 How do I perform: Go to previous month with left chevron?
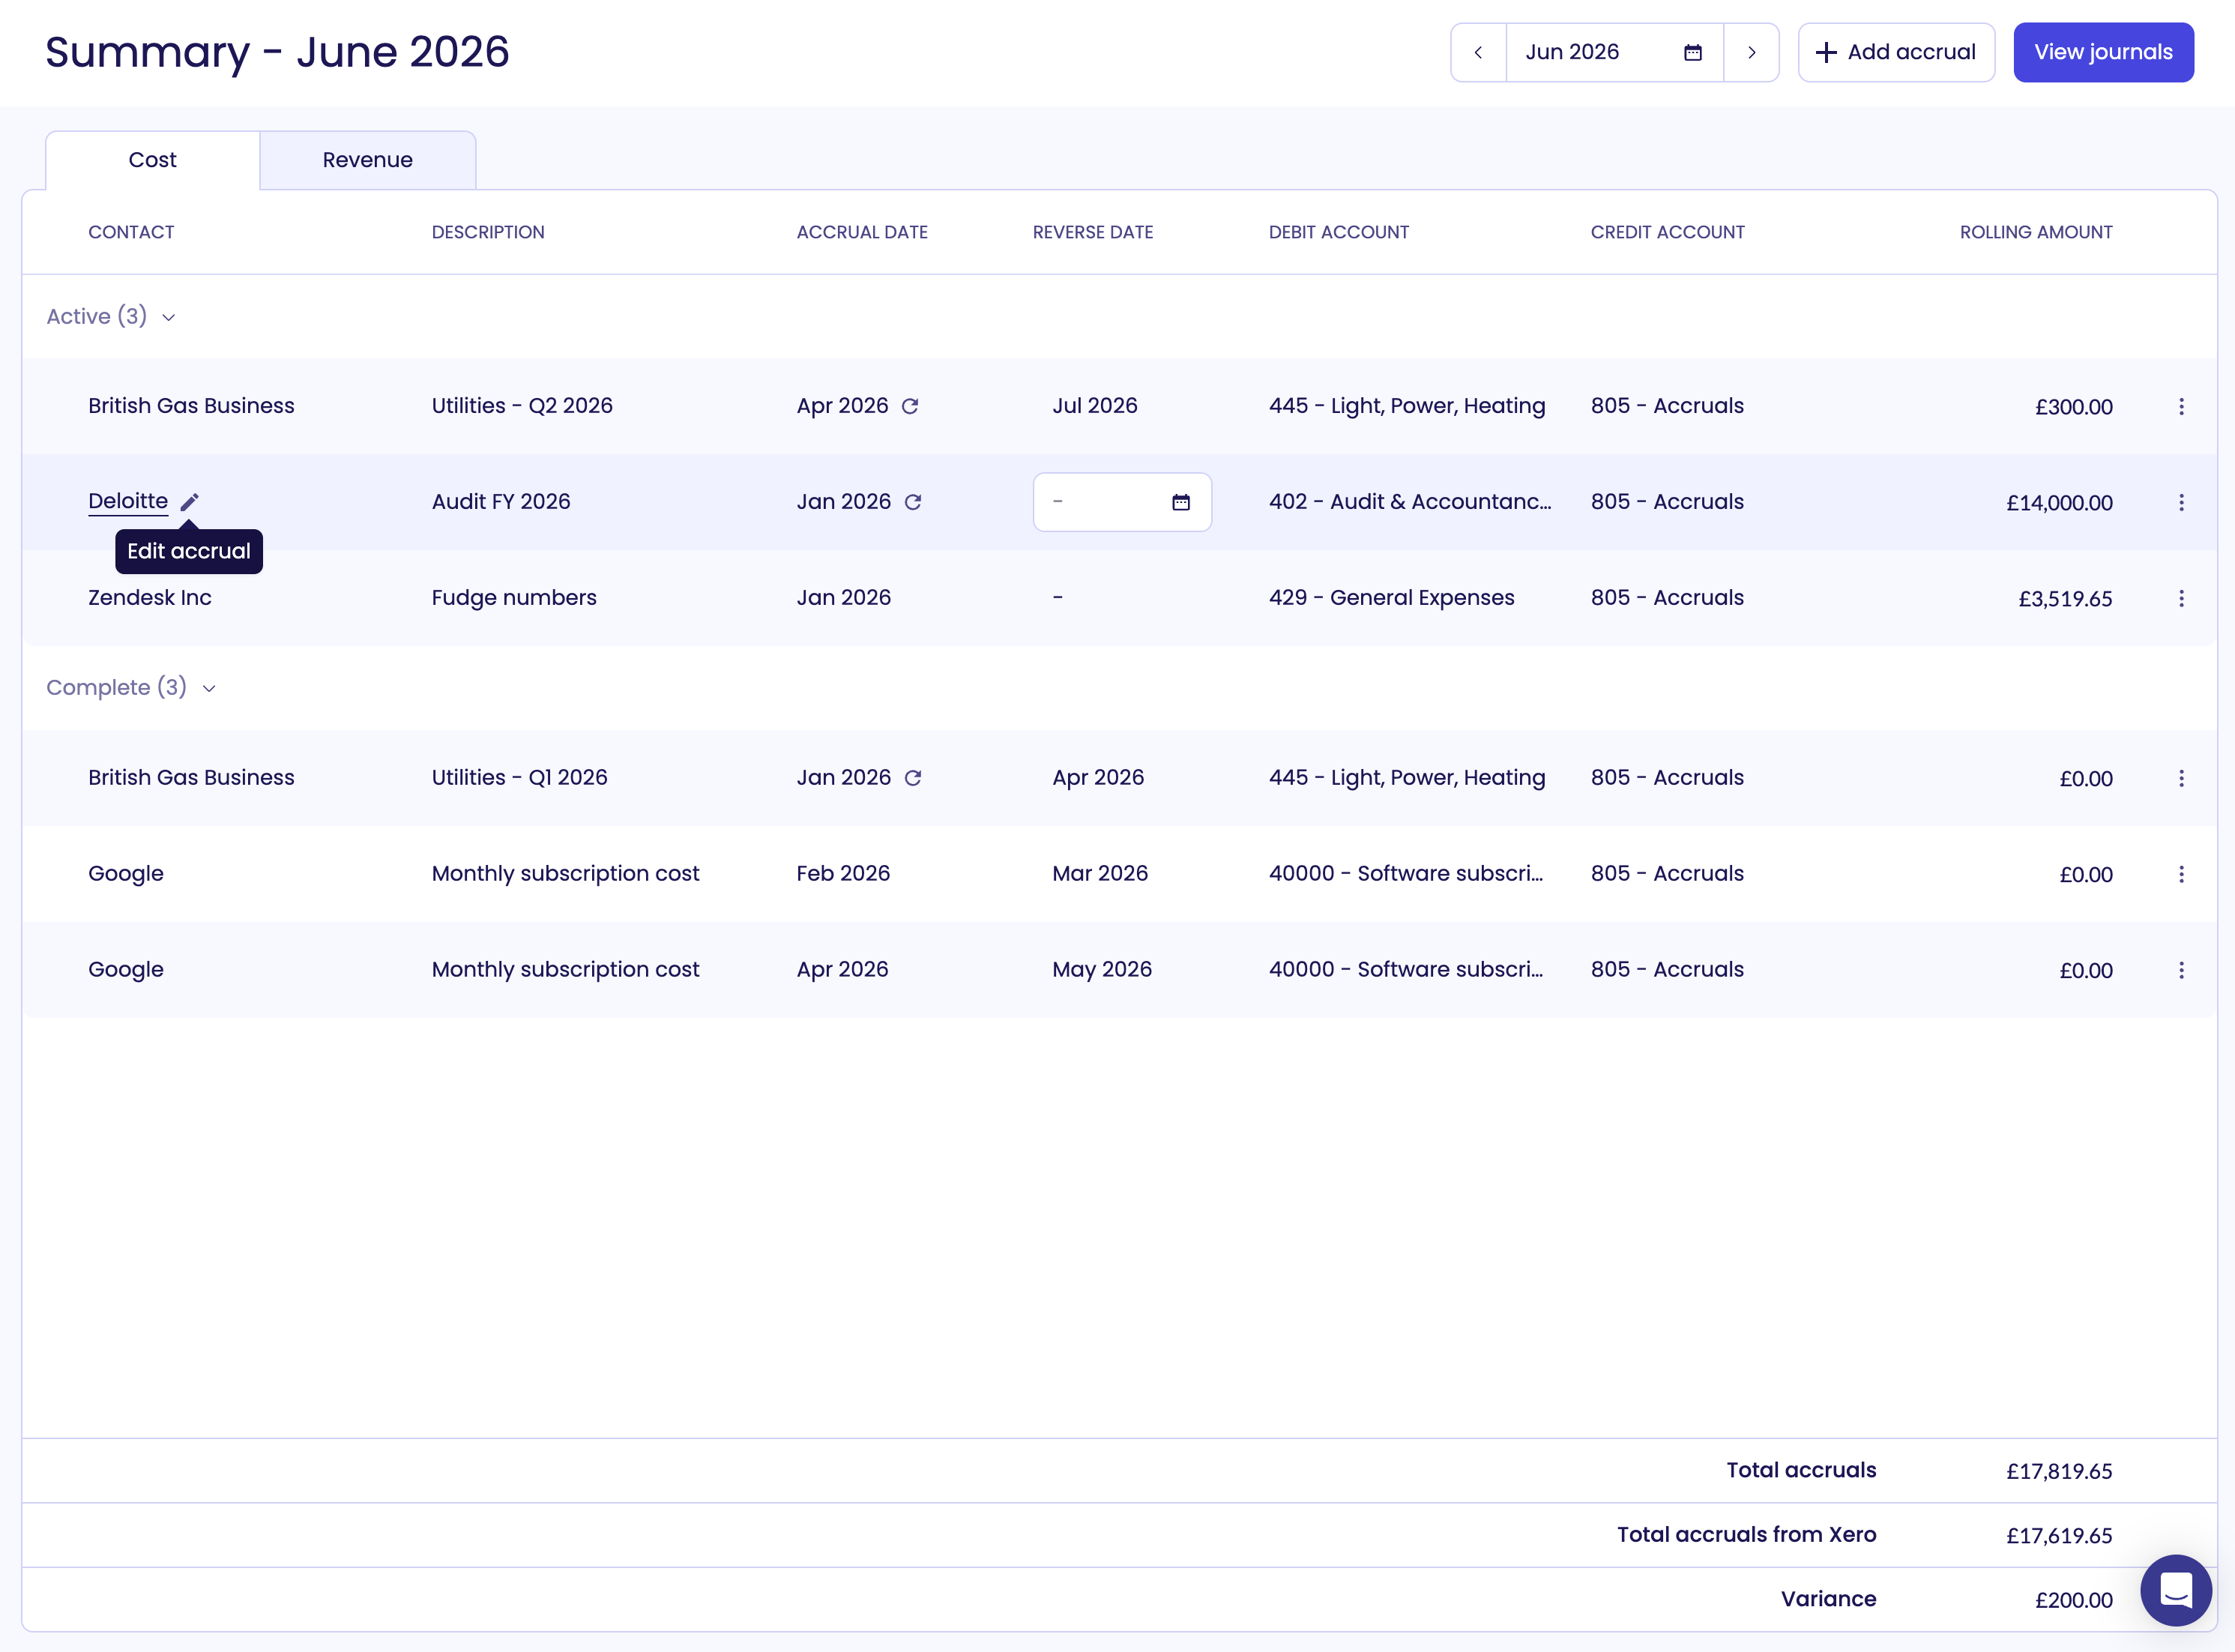(x=1478, y=52)
